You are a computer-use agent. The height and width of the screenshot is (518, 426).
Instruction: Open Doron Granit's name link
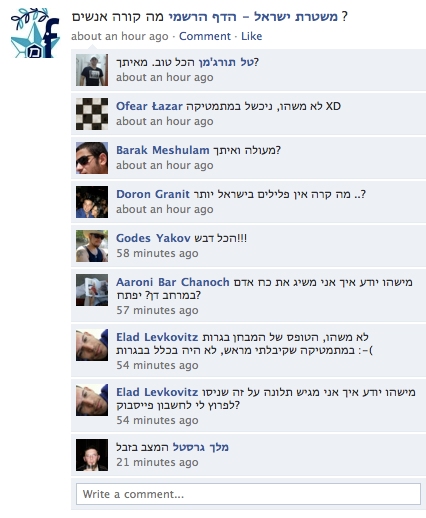point(153,194)
